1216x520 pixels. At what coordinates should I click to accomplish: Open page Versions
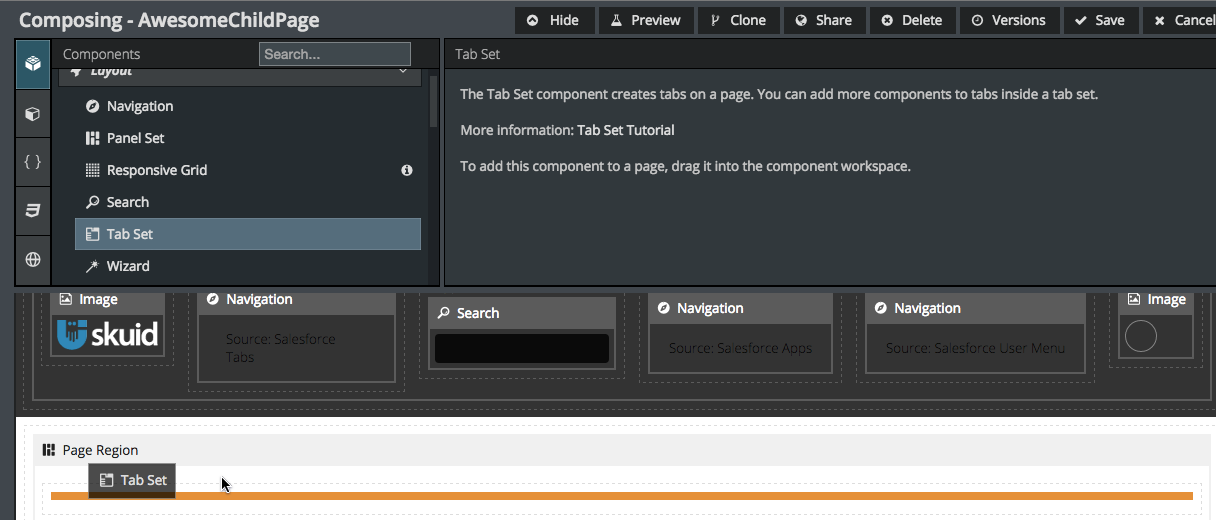[x=1008, y=20]
